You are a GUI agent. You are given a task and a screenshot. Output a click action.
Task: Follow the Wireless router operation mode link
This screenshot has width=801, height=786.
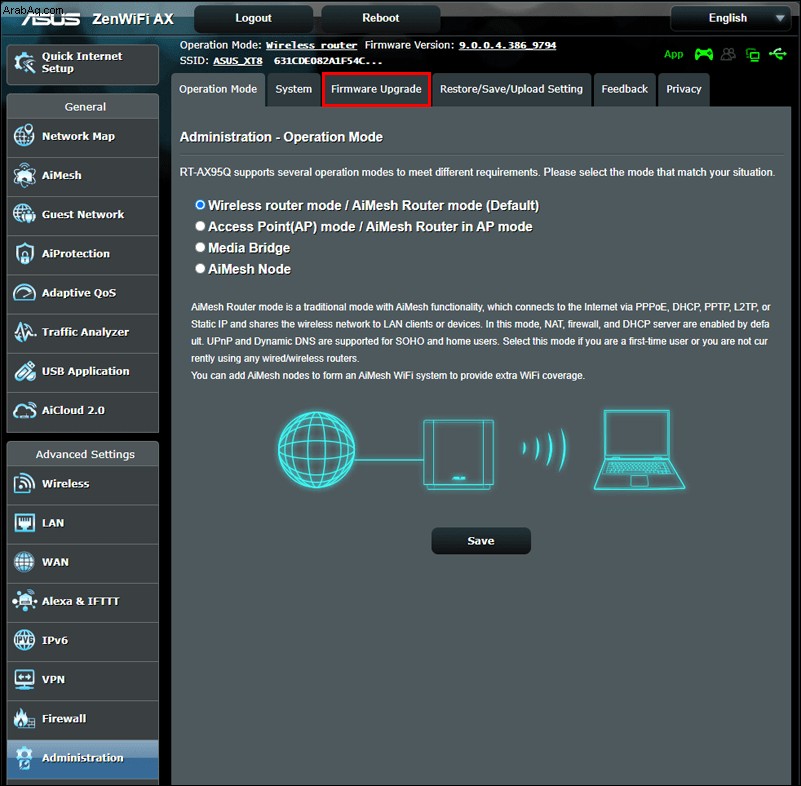click(312, 45)
